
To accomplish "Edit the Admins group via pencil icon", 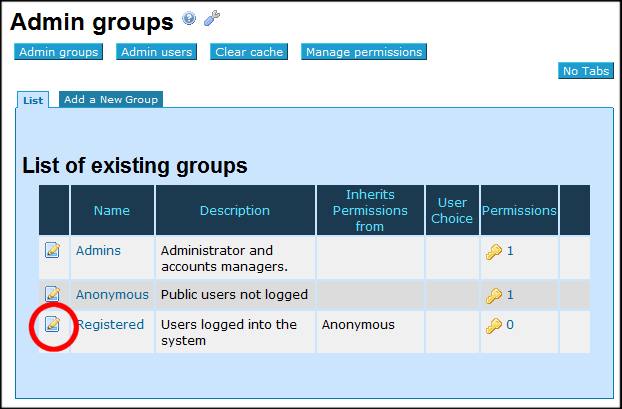I will click(53, 250).
